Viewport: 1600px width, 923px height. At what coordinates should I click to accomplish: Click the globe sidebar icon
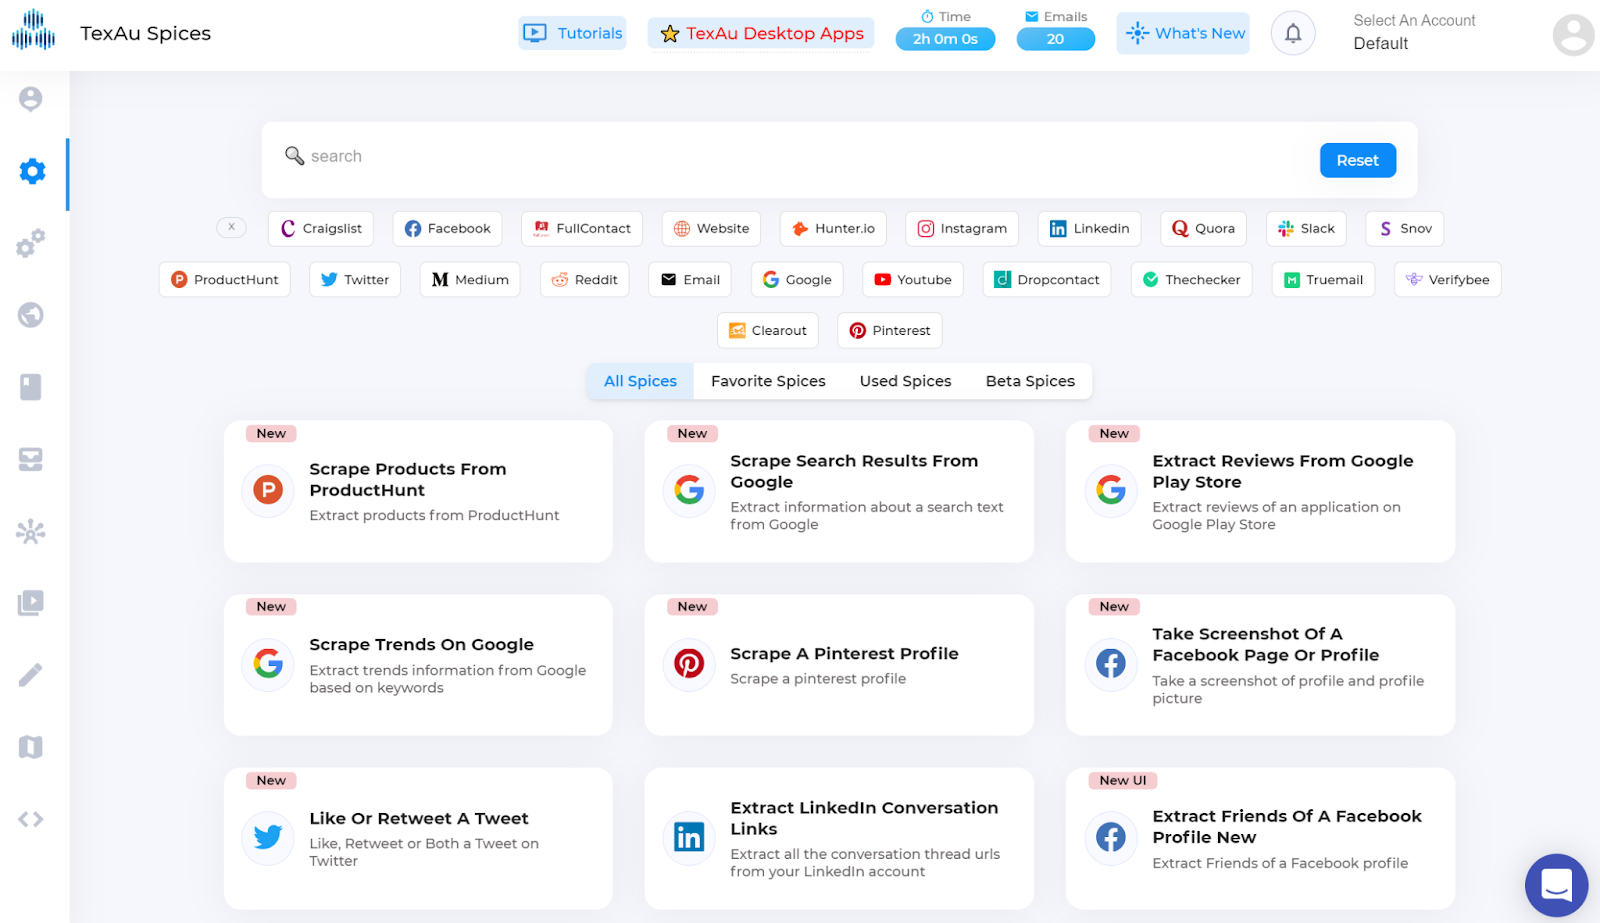click(x=31, y=315)
